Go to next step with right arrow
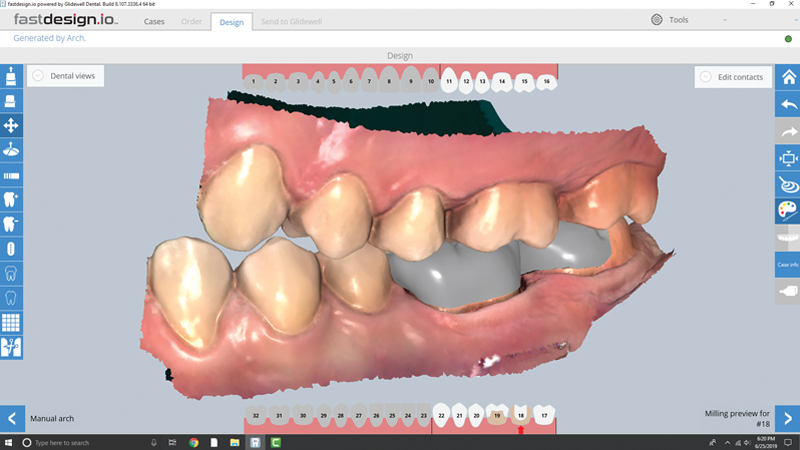Screen dimensions: 800x450 (788, 418)
